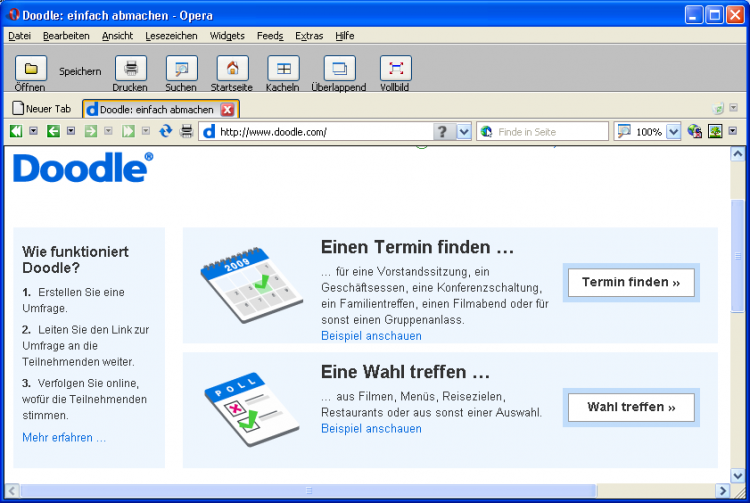Open the 100% zoom level dropdown
This screenshot has width=750, height=503.
click(673, 131)
